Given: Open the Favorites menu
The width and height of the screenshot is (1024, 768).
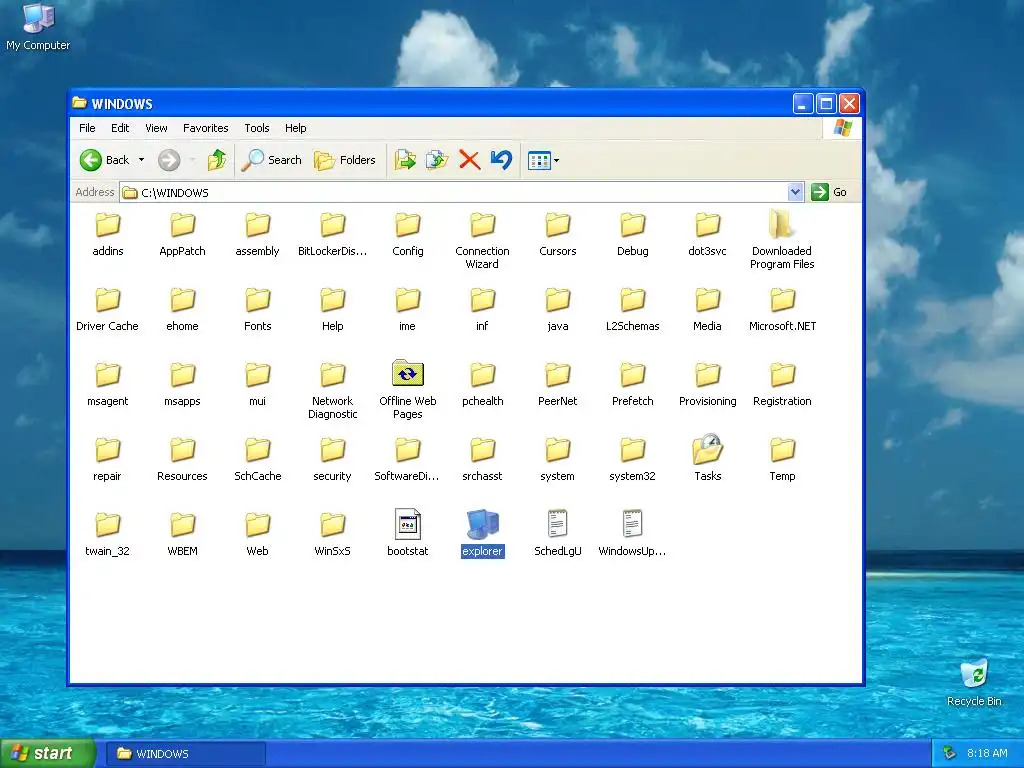Looking at the screenshot, I should 206,128.
